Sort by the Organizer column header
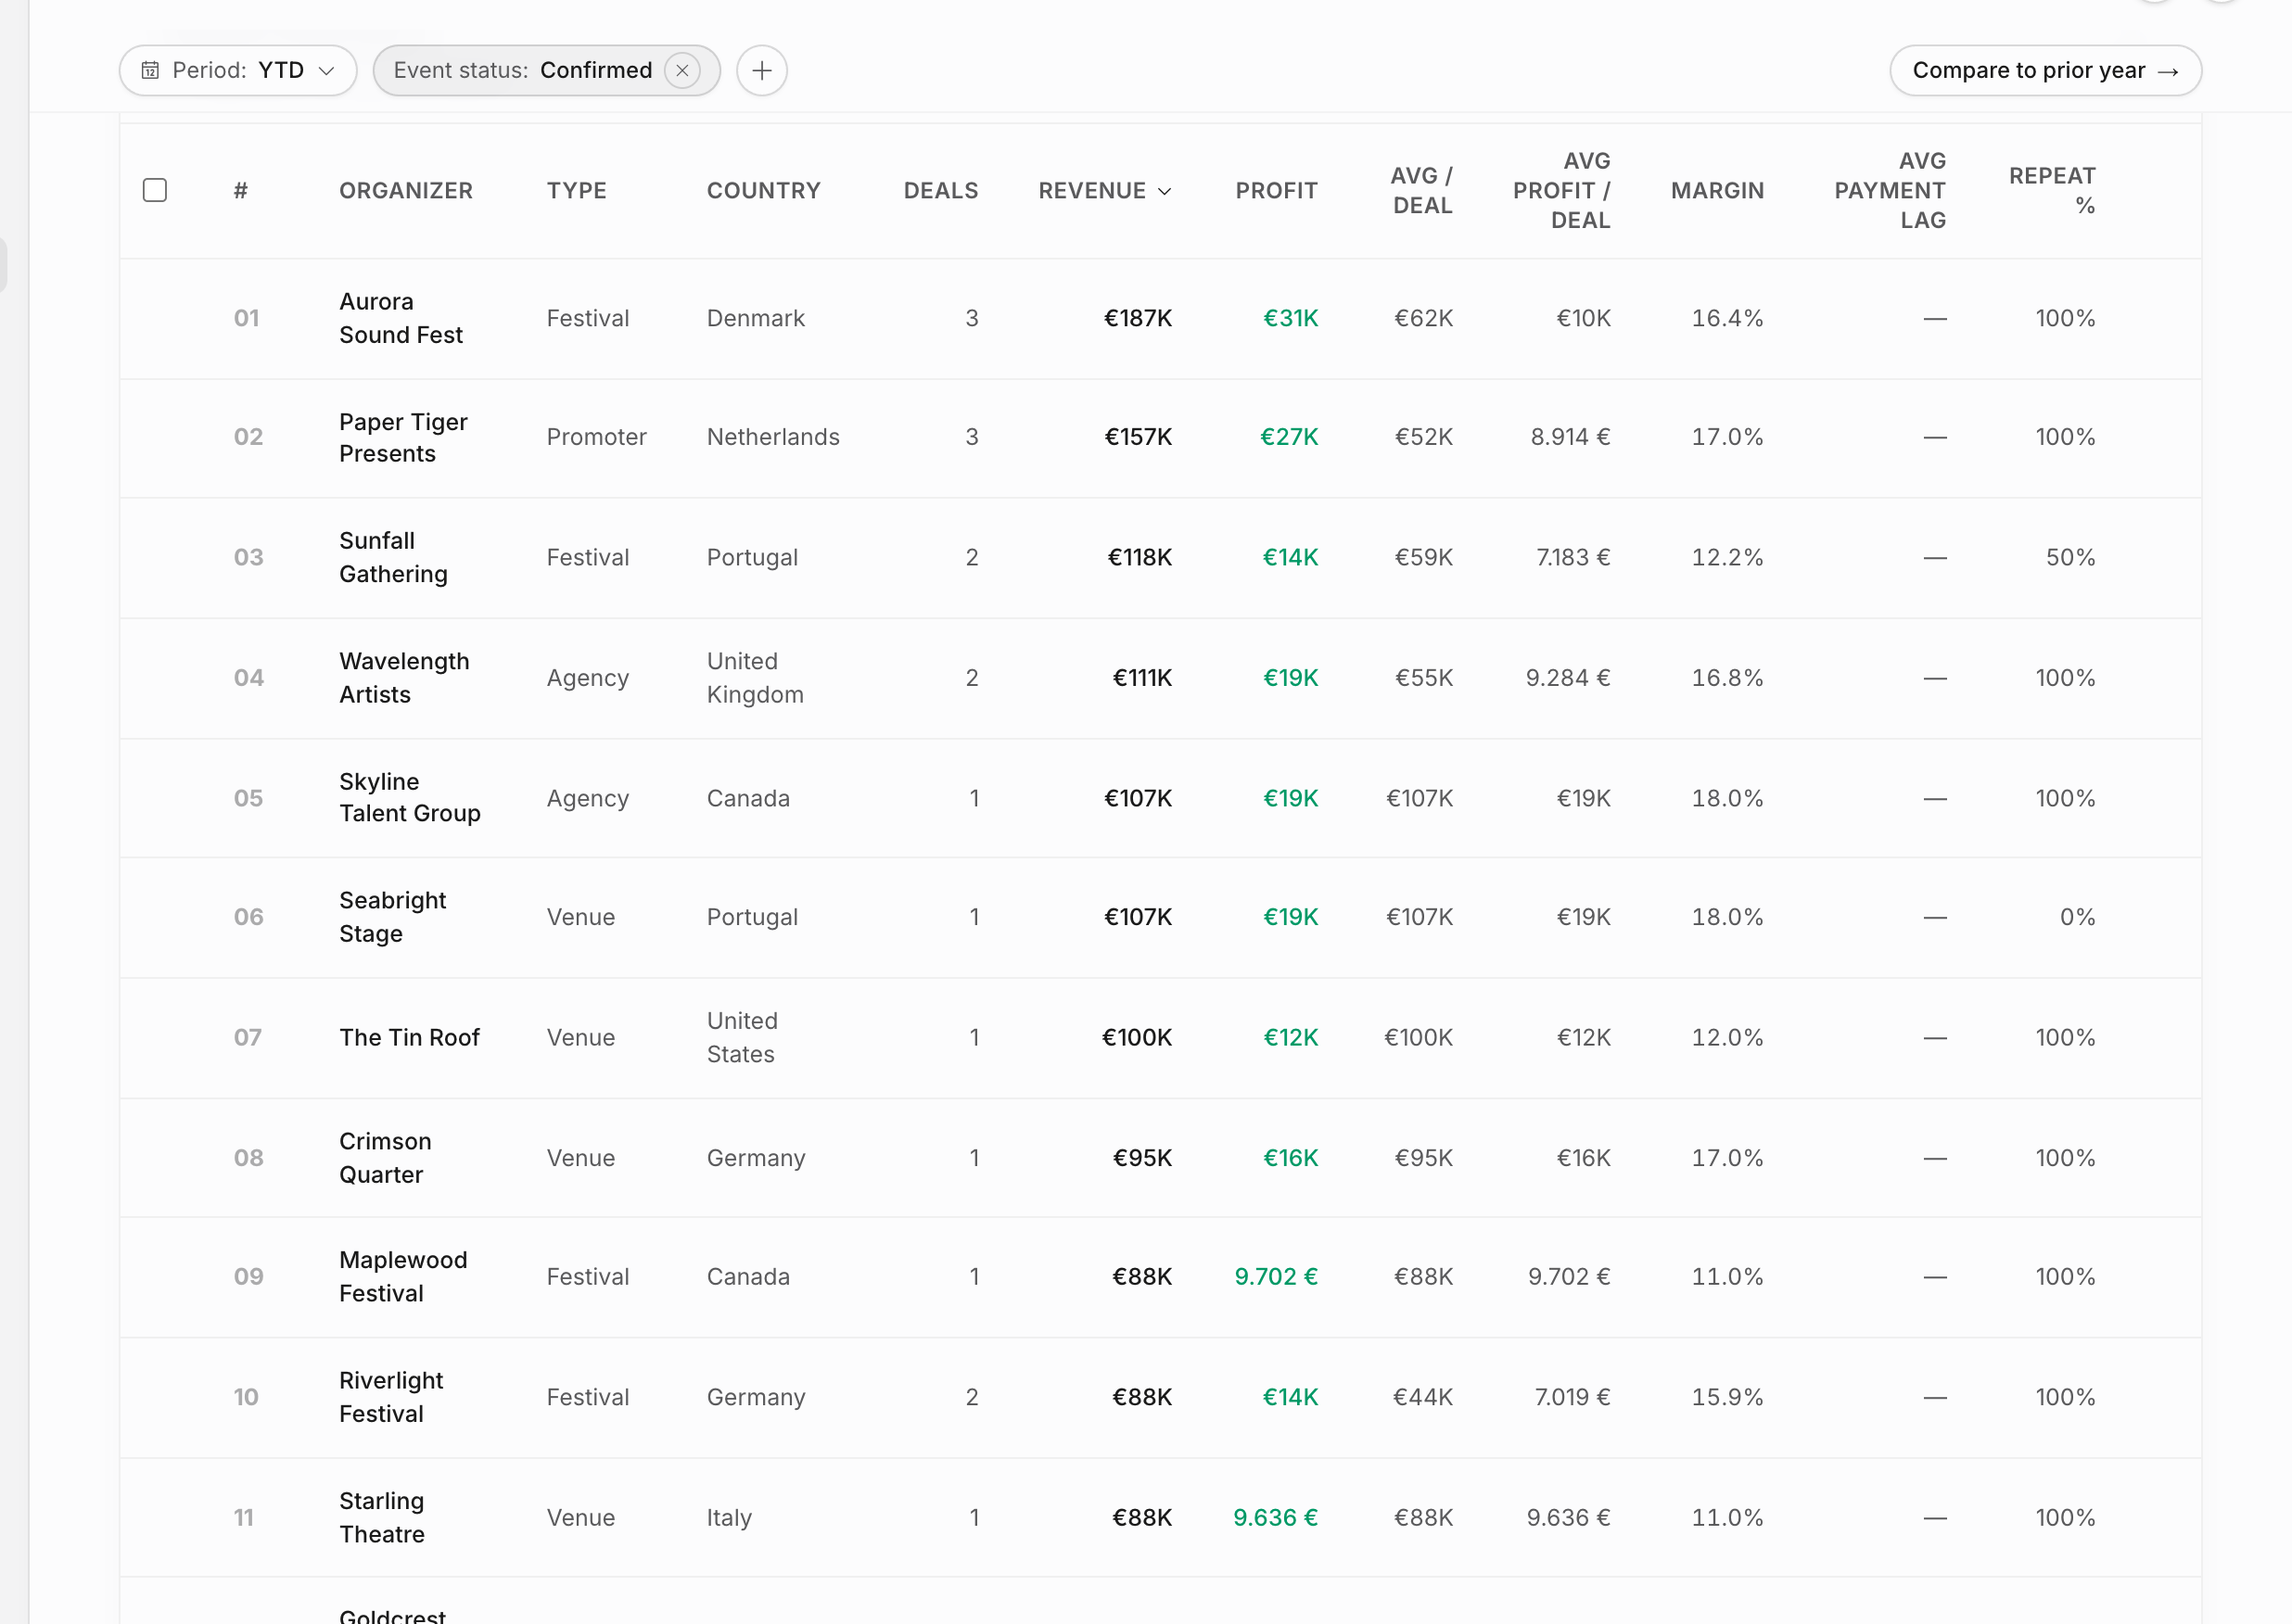Screen dimensions: 2292x1624 (x=406, y=190)
